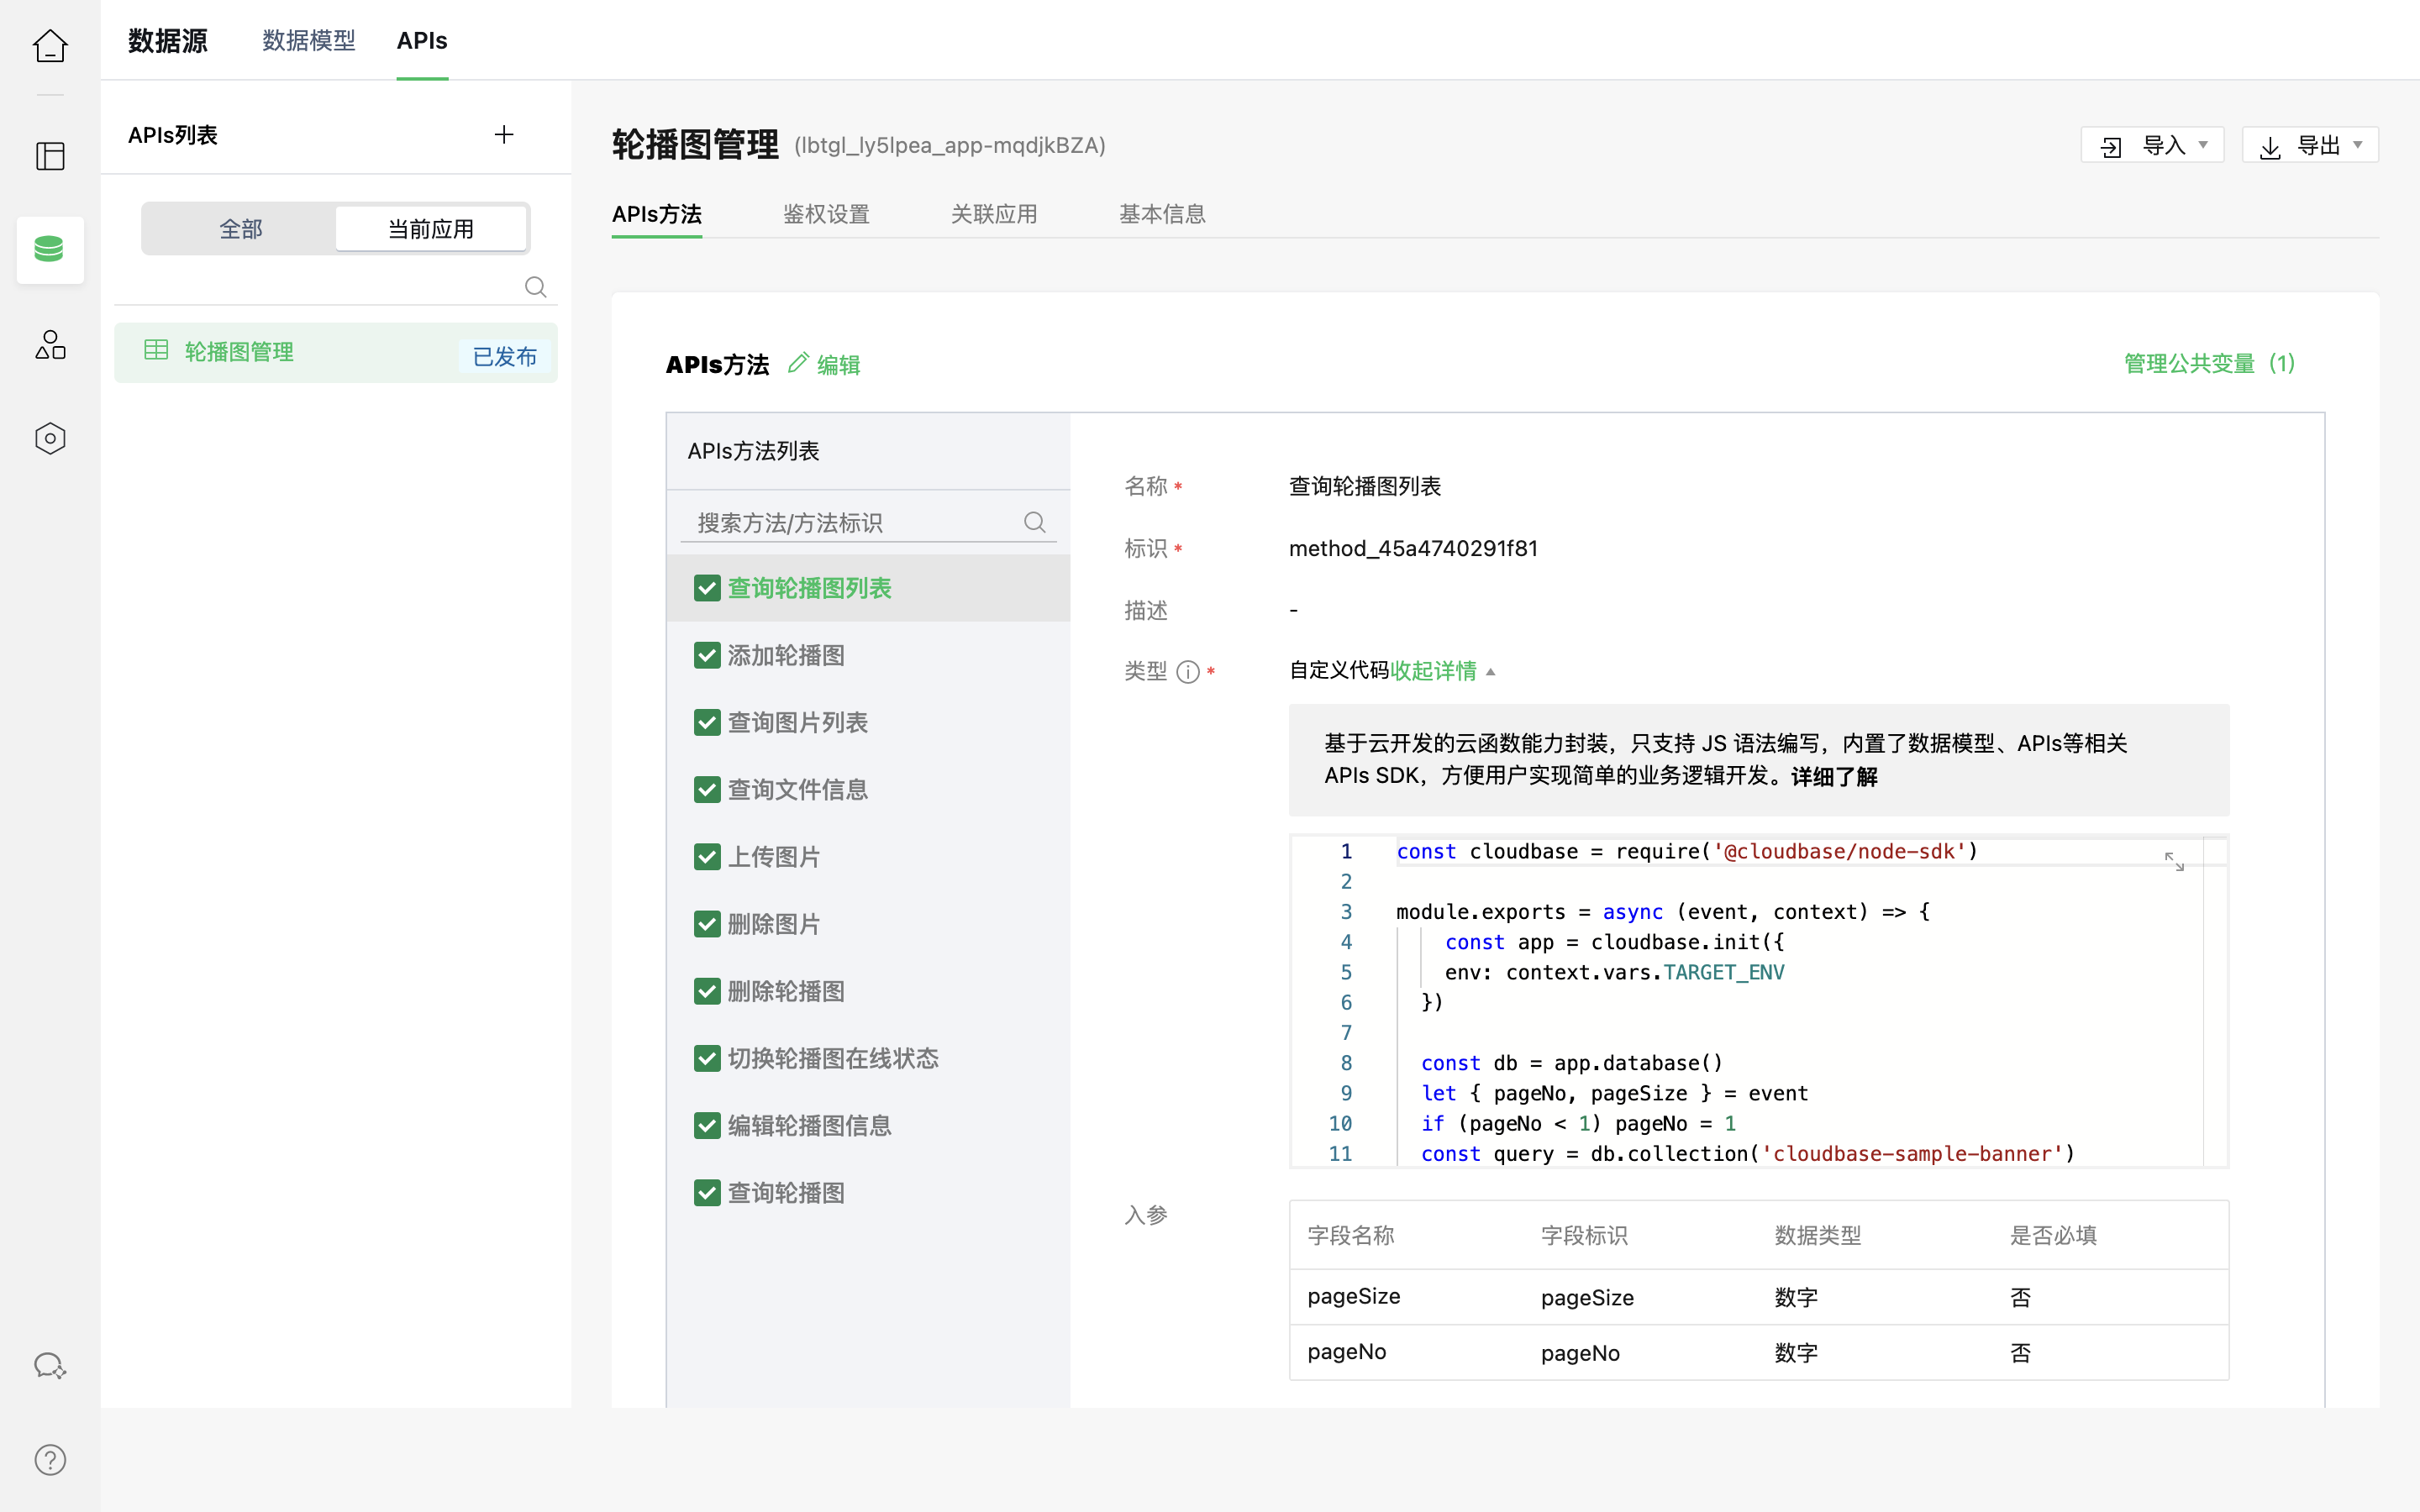This screenshot has height=1512, width=2420.
Task: Open the chat assistant icon in sidebar
Action: (50, 1366)
